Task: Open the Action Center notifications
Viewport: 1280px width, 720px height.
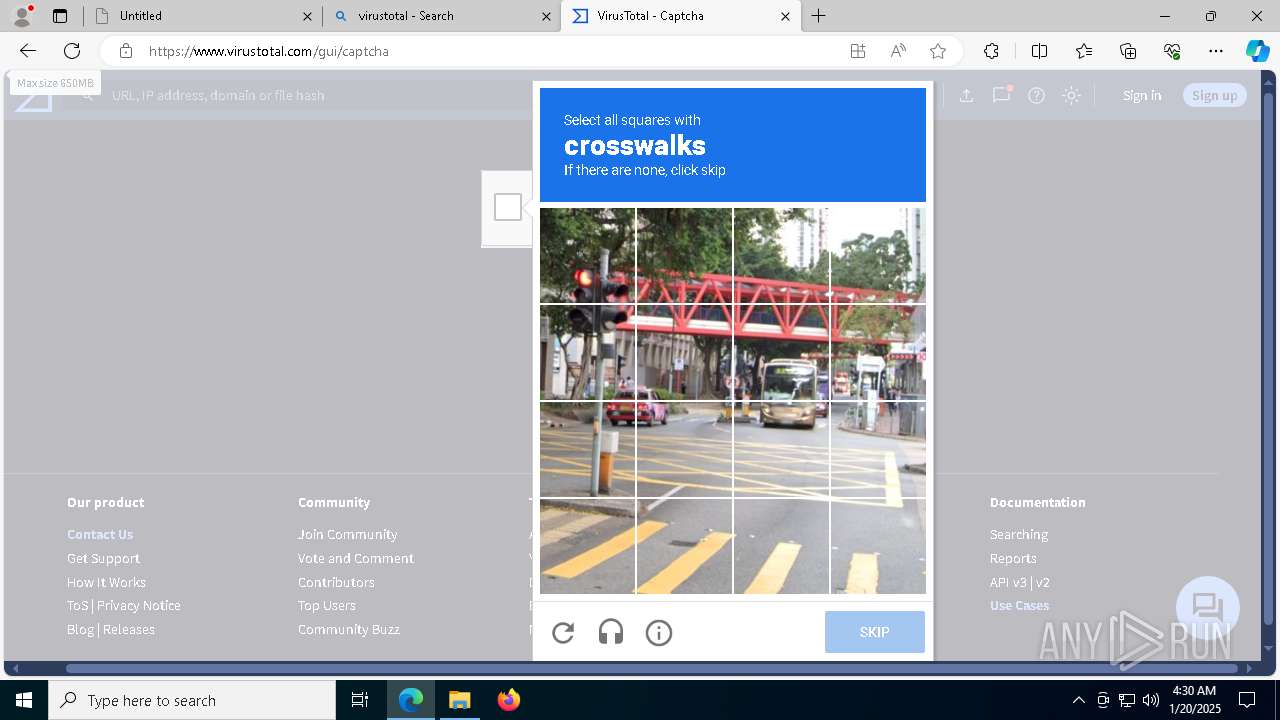Action: coord(1247,700)
